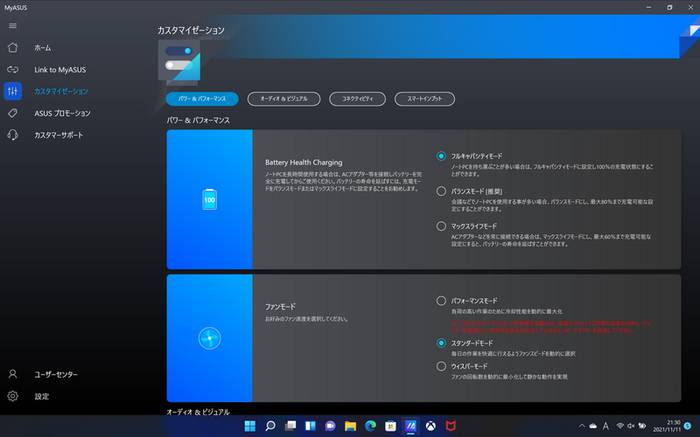Screen dimensions: 700x437
Task: Click the Power & Performance (パワー&パフォーマンス) section heading
Action: pyautogui.click(x=198, y=121)
